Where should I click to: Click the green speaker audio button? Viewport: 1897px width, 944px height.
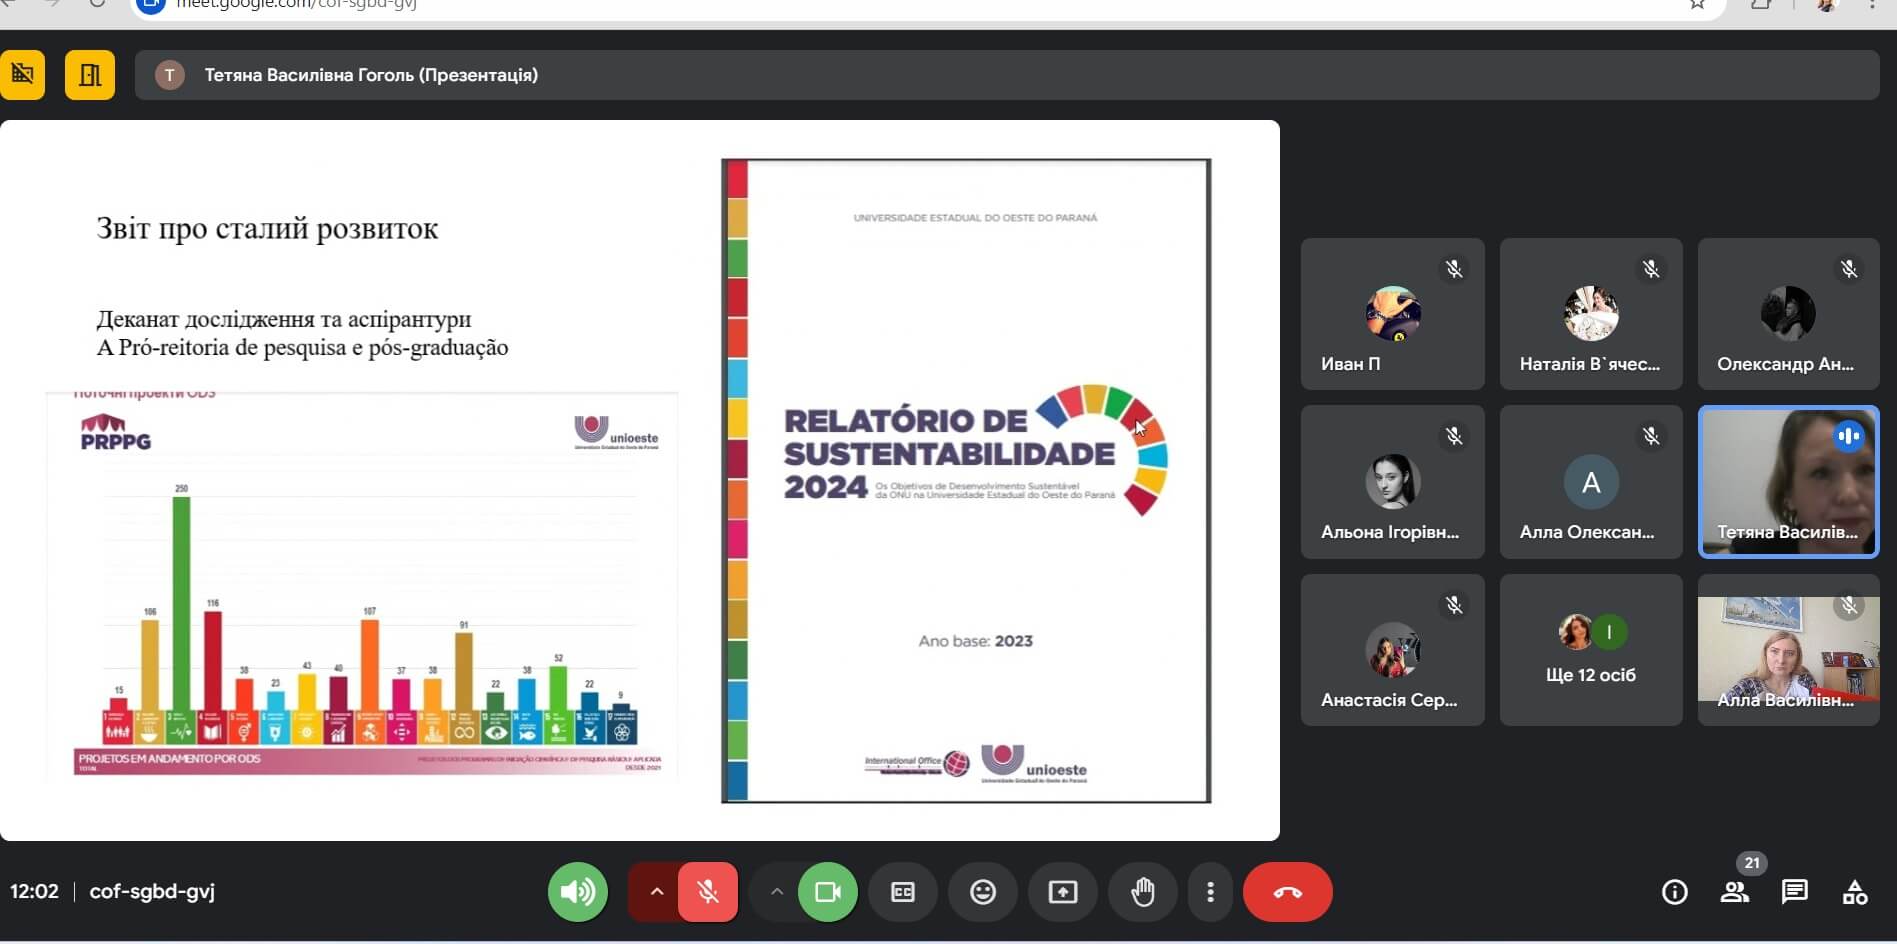(577, 891)
